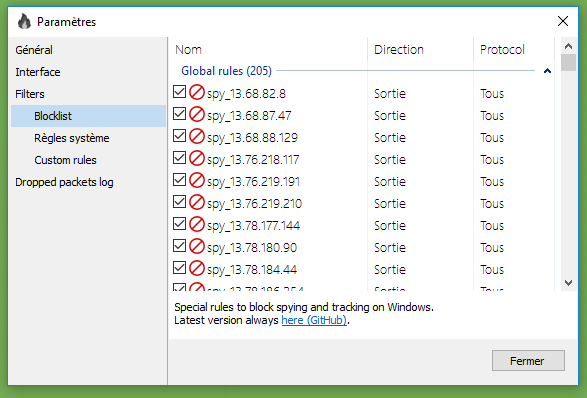Collapse the Global rules group chevron
This screenshot has height=398, width=587.
pos(547,71)
